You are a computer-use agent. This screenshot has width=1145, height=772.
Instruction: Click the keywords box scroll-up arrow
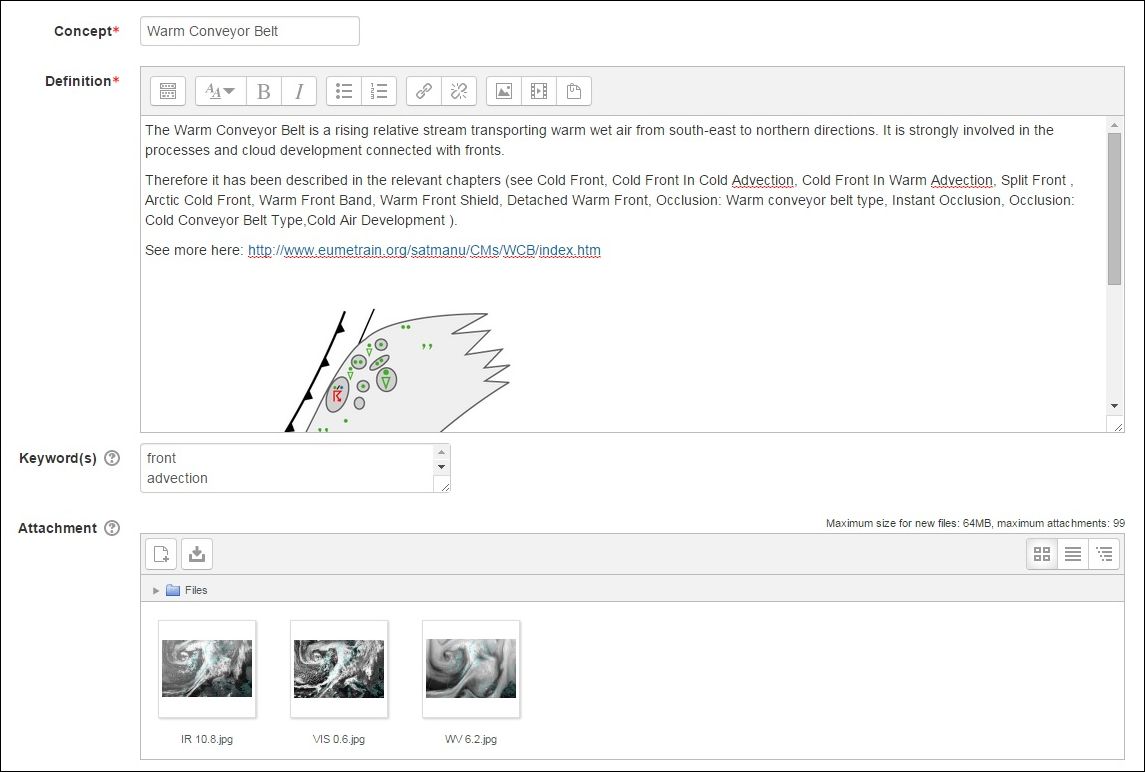click(x=442, y=452)
